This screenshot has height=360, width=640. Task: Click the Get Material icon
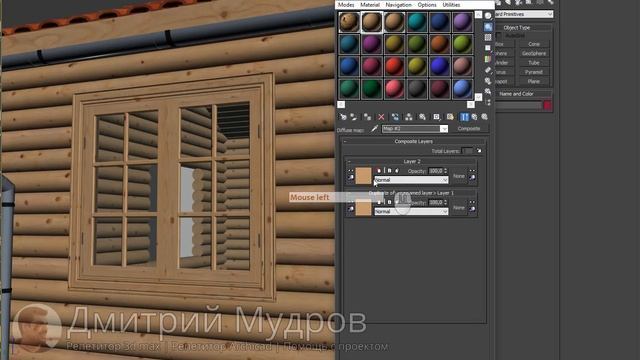point(342,117)
